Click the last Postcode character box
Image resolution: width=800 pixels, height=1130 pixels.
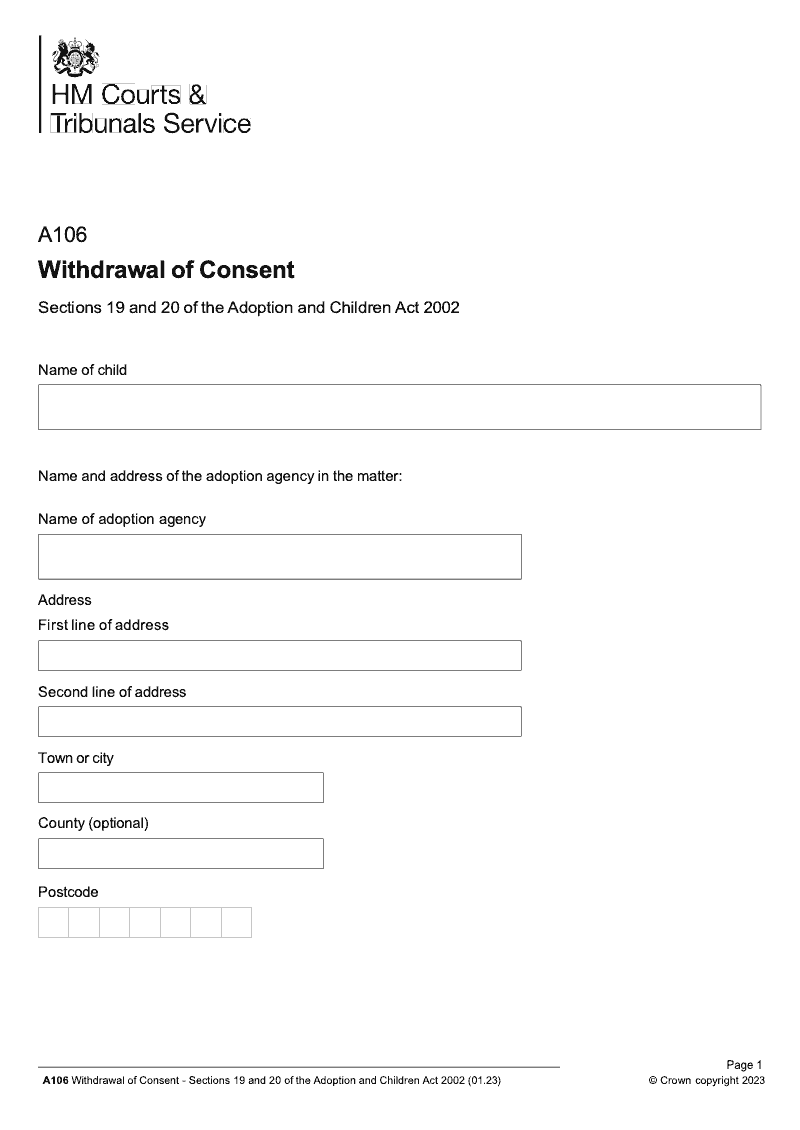point(236,922)
